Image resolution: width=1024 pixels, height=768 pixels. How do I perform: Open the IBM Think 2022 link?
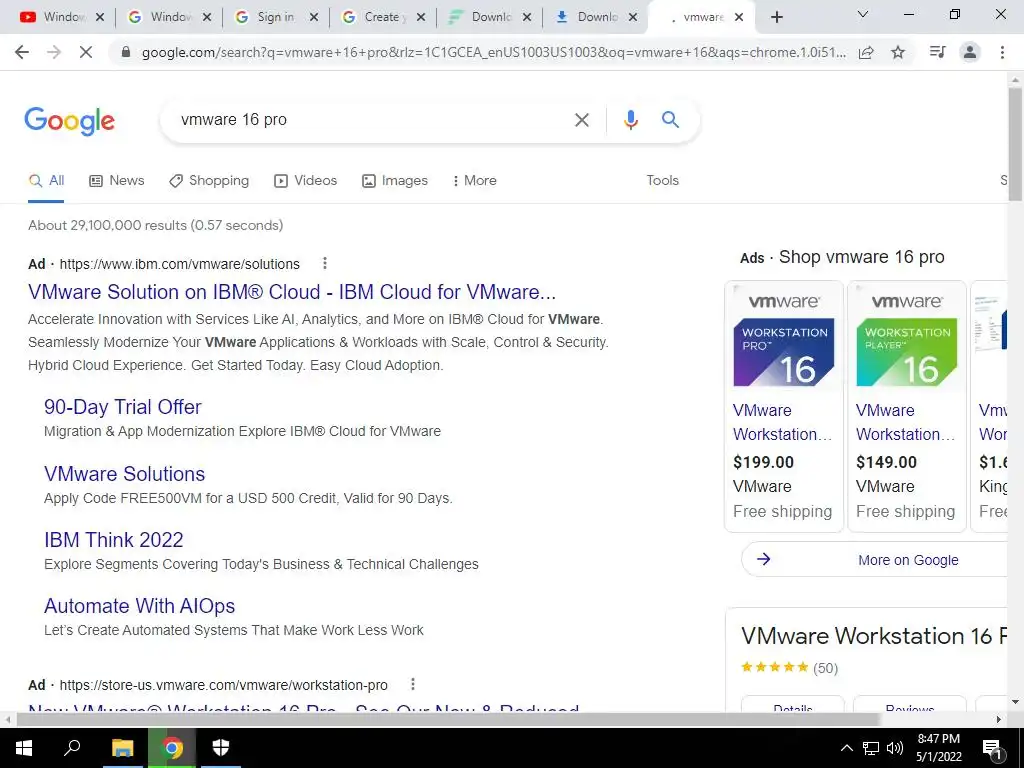coord(114,539)
